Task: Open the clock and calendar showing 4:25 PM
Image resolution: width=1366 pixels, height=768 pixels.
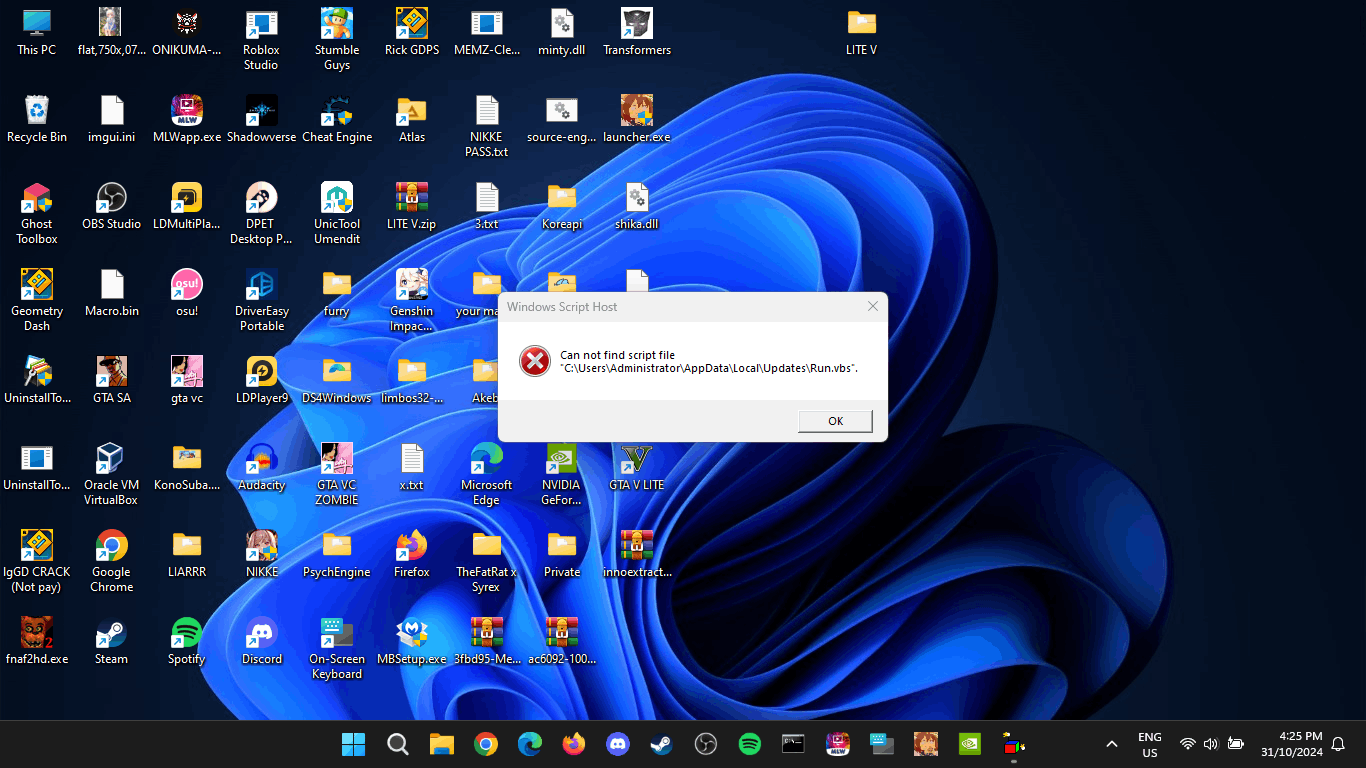Action: [1290, 744]
